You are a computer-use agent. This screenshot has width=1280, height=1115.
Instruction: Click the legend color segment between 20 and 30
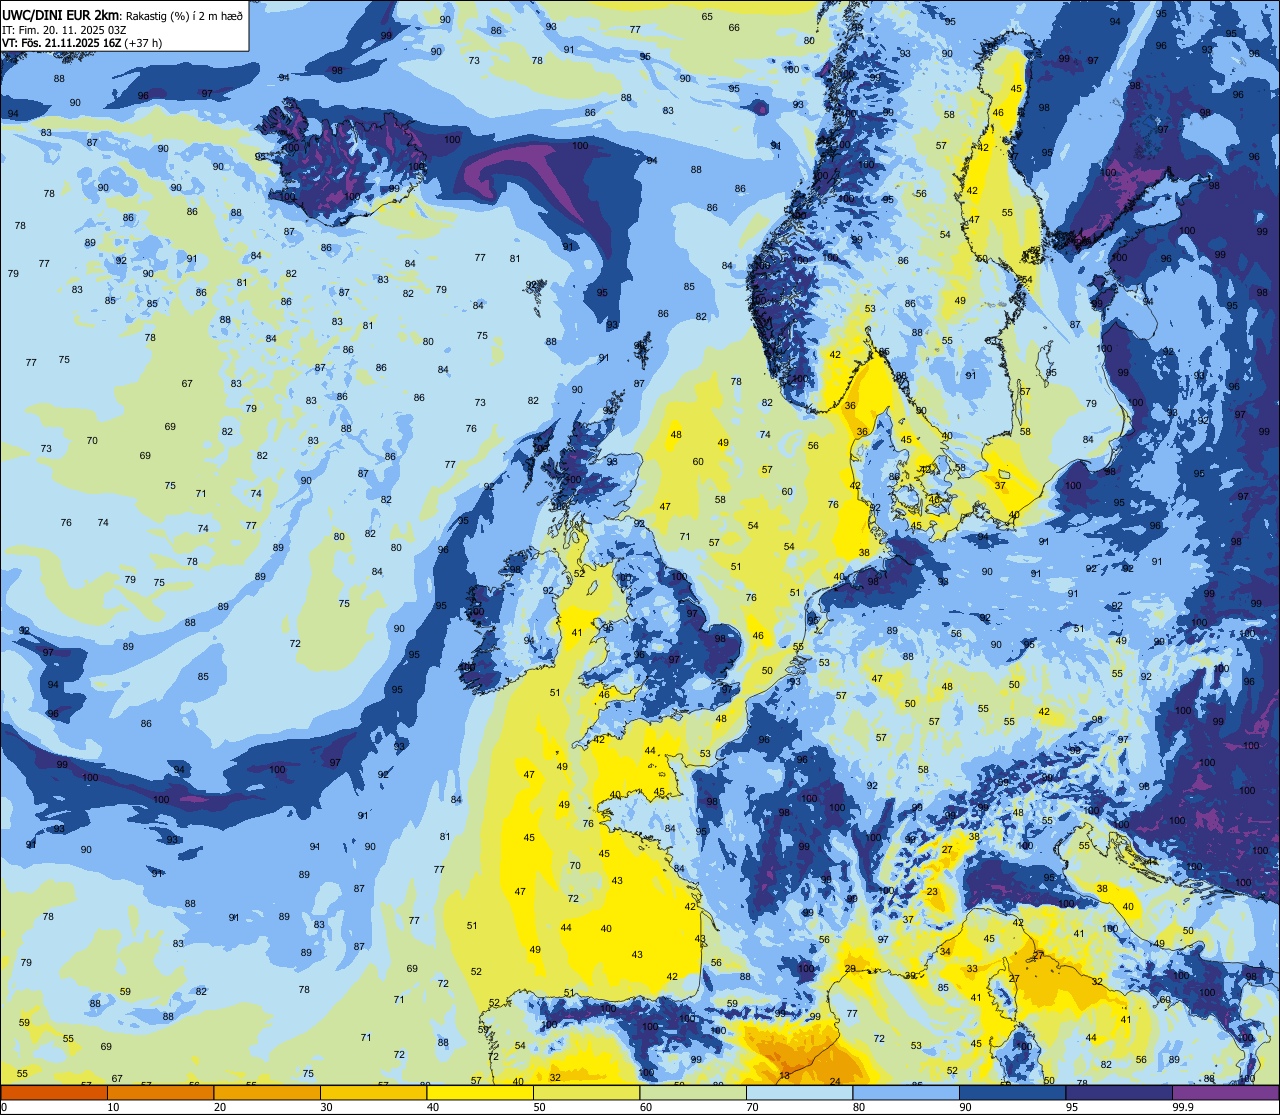point(267,1092)
